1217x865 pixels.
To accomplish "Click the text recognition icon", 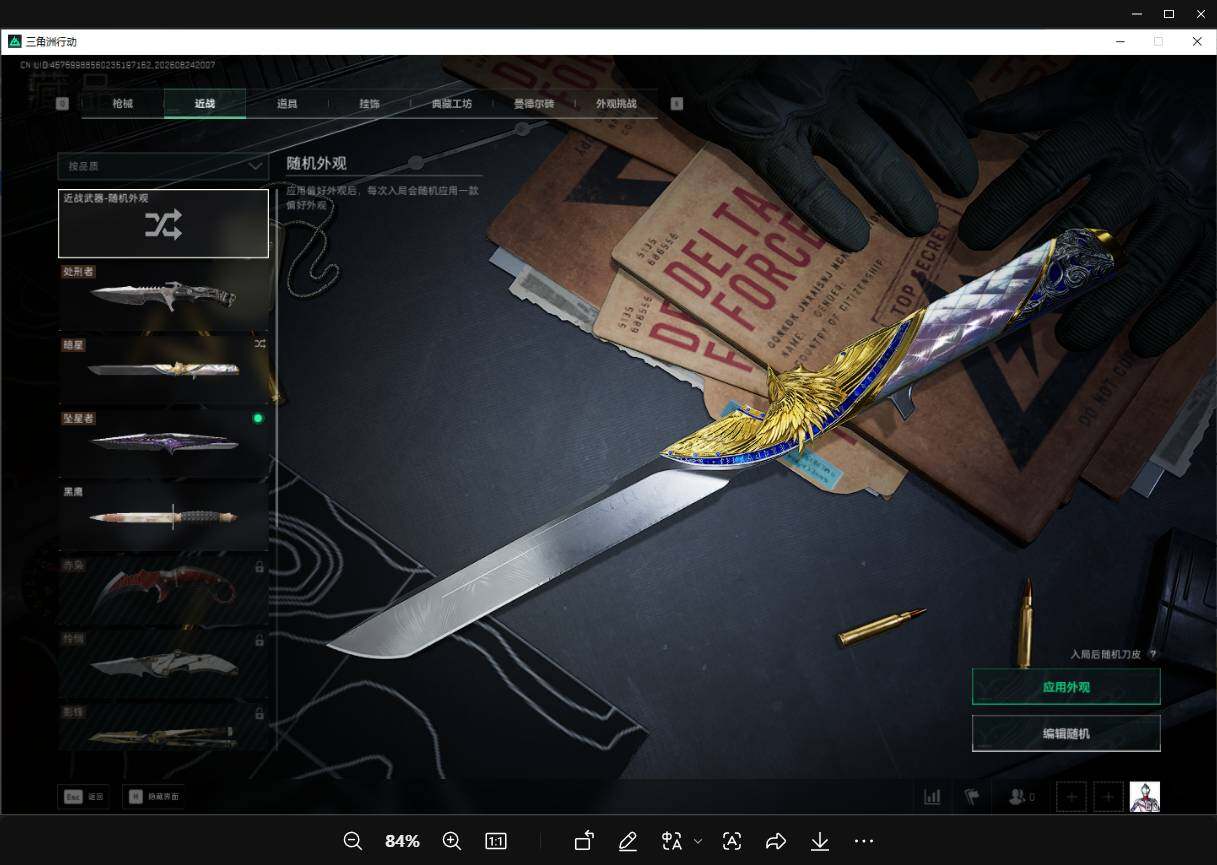I will click(x=732, y=841).
